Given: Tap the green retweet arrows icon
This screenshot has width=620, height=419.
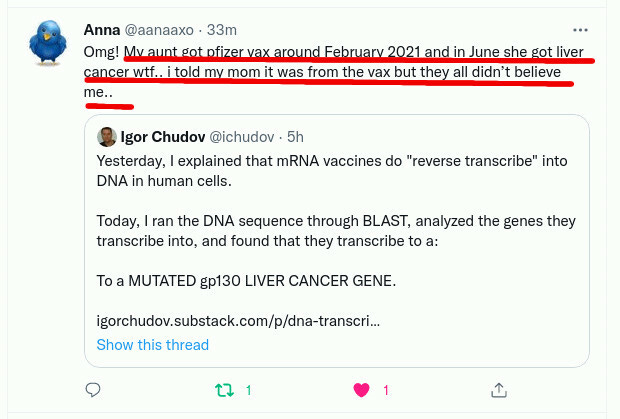Looking at the screenshot, I should pos(224,390).
